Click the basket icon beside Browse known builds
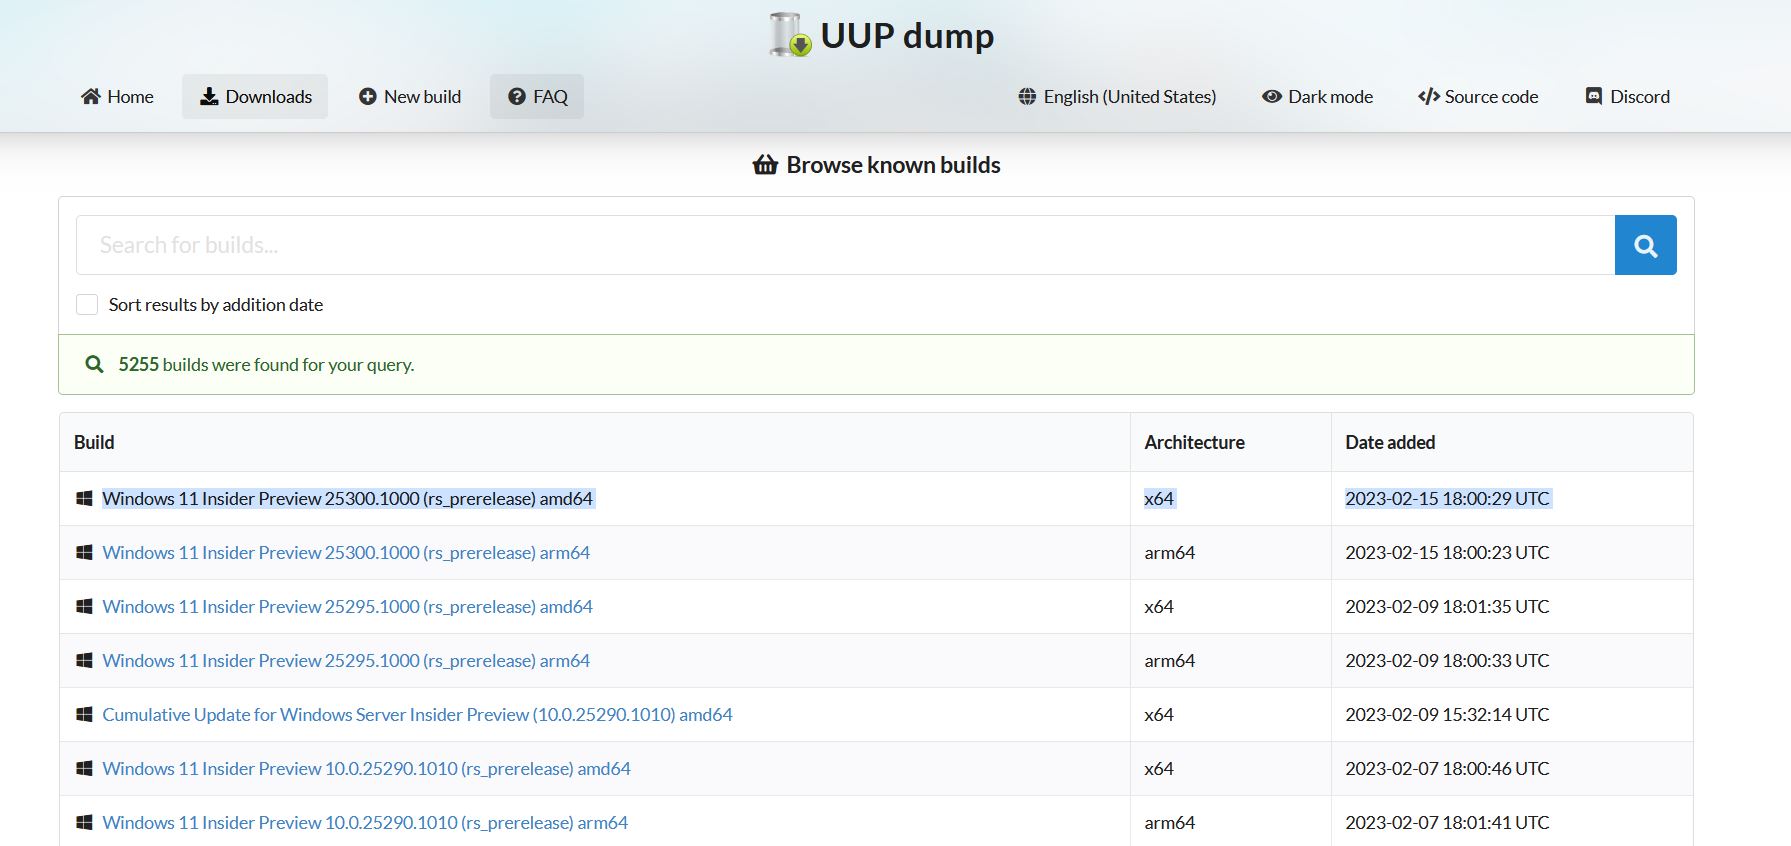 click(x=765, y=165)
